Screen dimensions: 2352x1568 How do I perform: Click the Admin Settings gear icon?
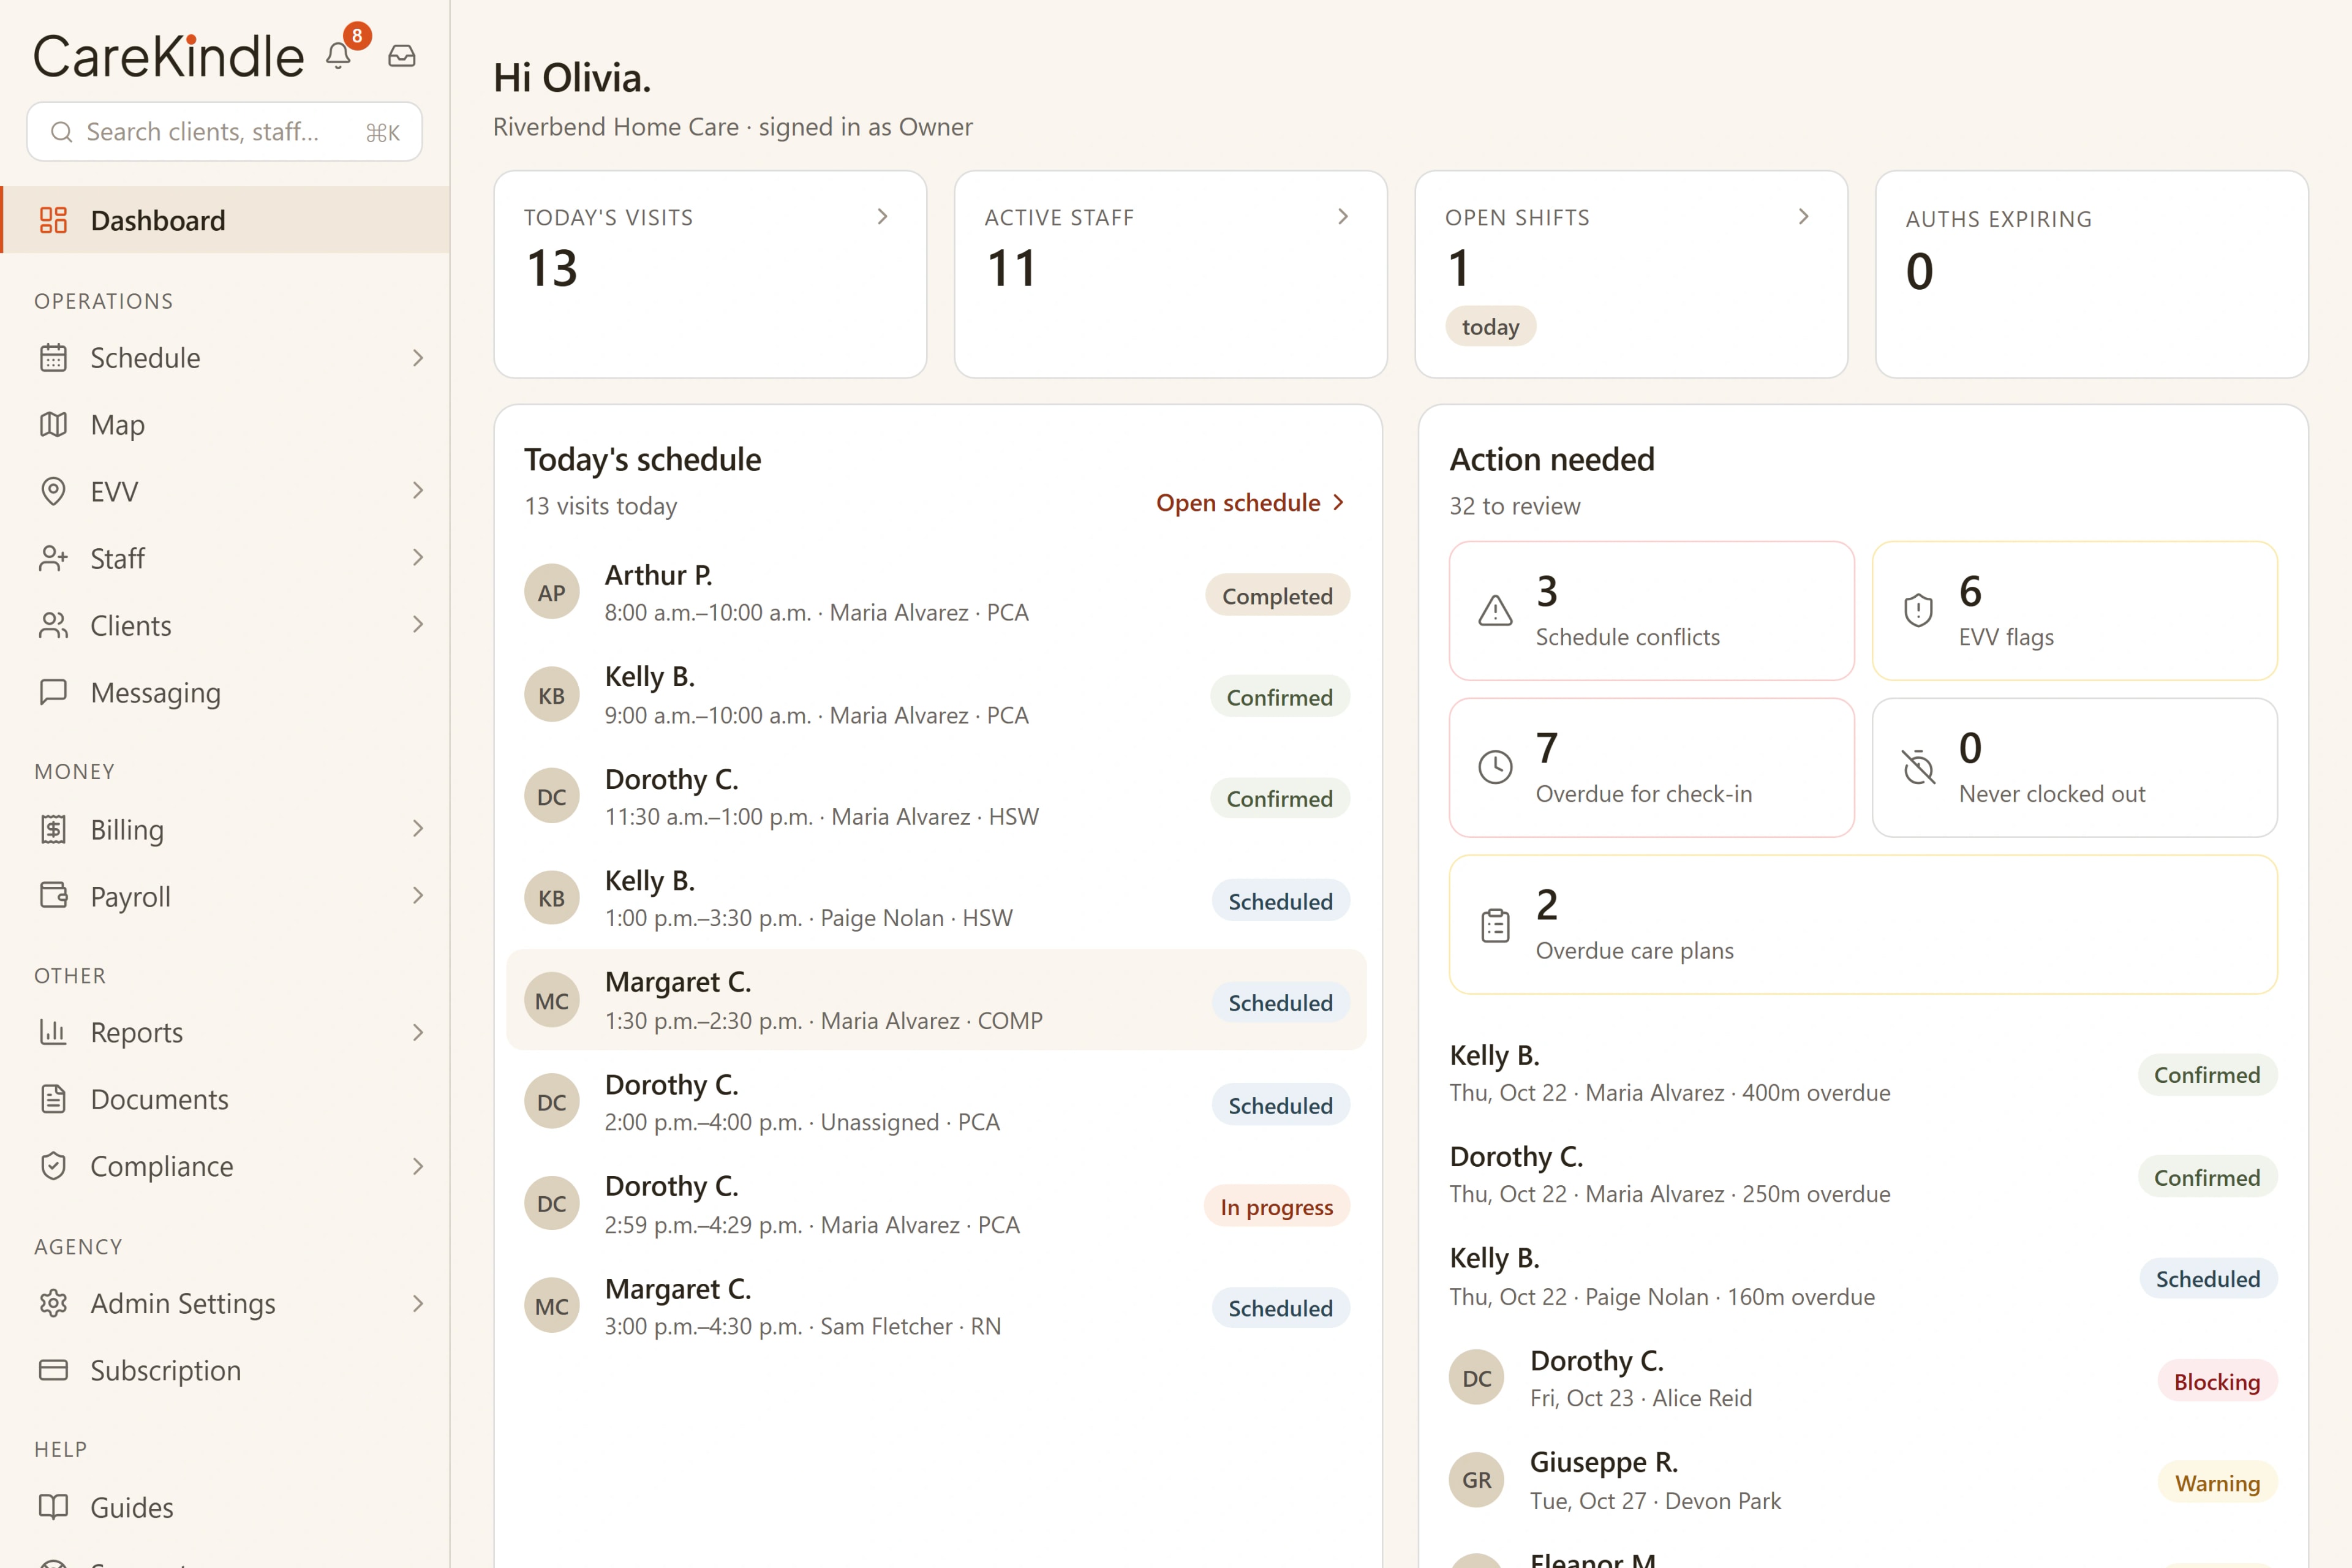tap(53, 1303)
